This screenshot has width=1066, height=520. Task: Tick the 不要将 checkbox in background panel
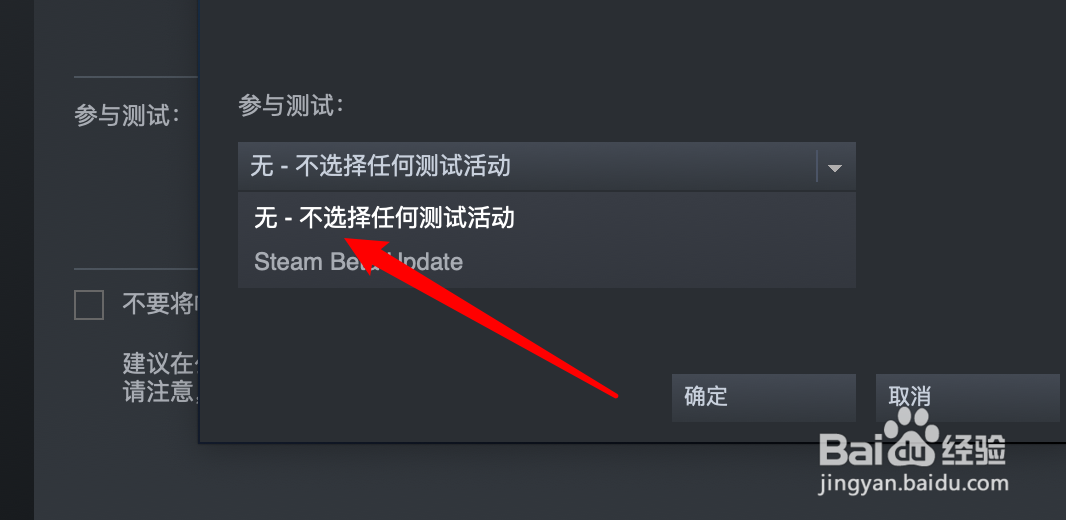click(x=89, y=305)
